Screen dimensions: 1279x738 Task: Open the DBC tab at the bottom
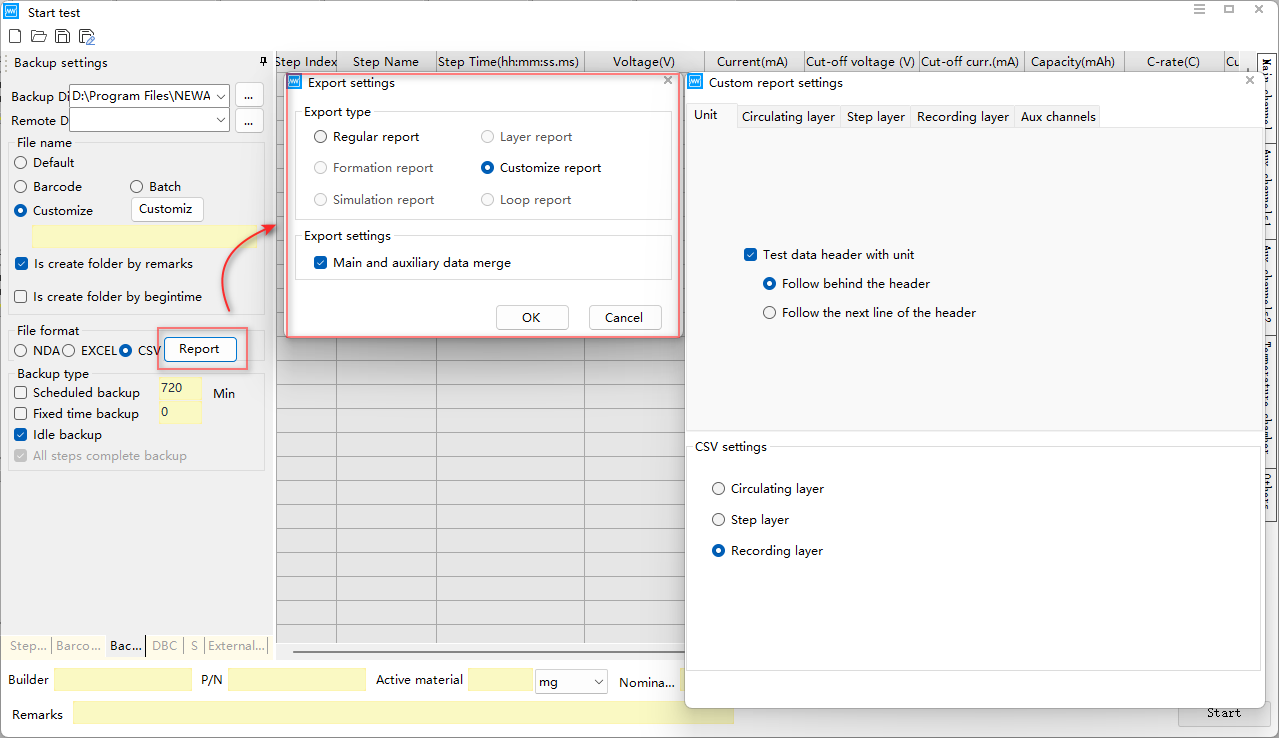[164, 645]
